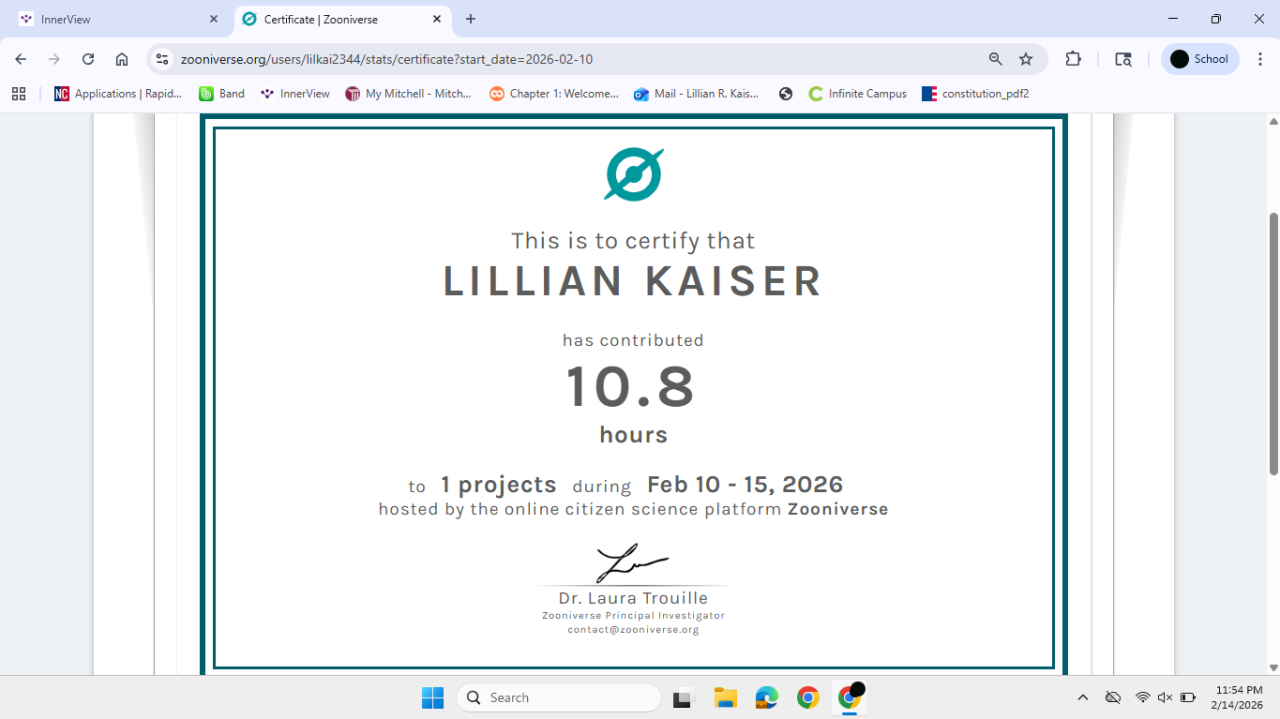Show hidden system tray icons

click(x=1082, y=698)
